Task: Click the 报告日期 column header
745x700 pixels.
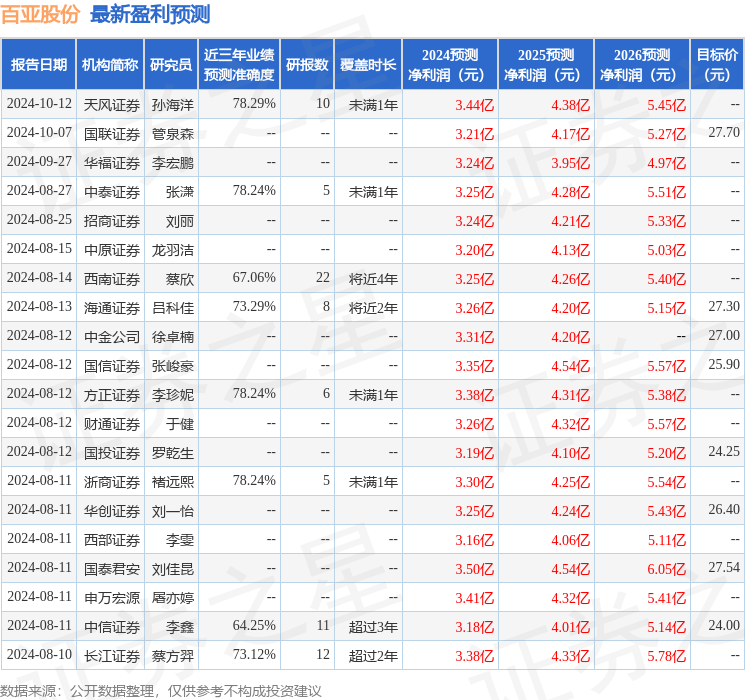Action: (38, 65)
